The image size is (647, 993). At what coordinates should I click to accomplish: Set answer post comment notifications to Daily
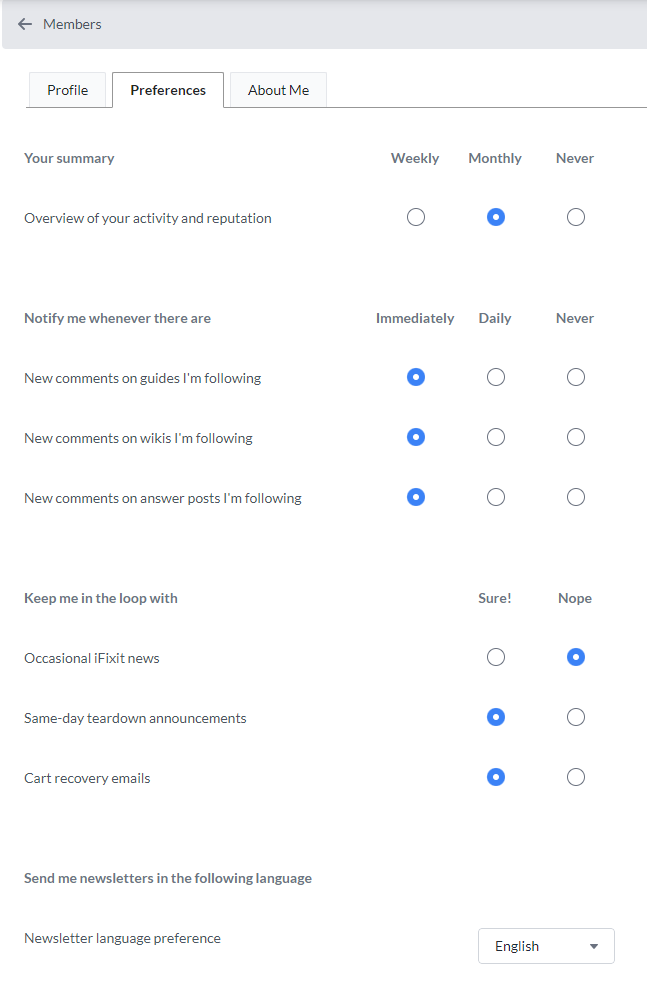pyautogui.click(x=495, y=497)
